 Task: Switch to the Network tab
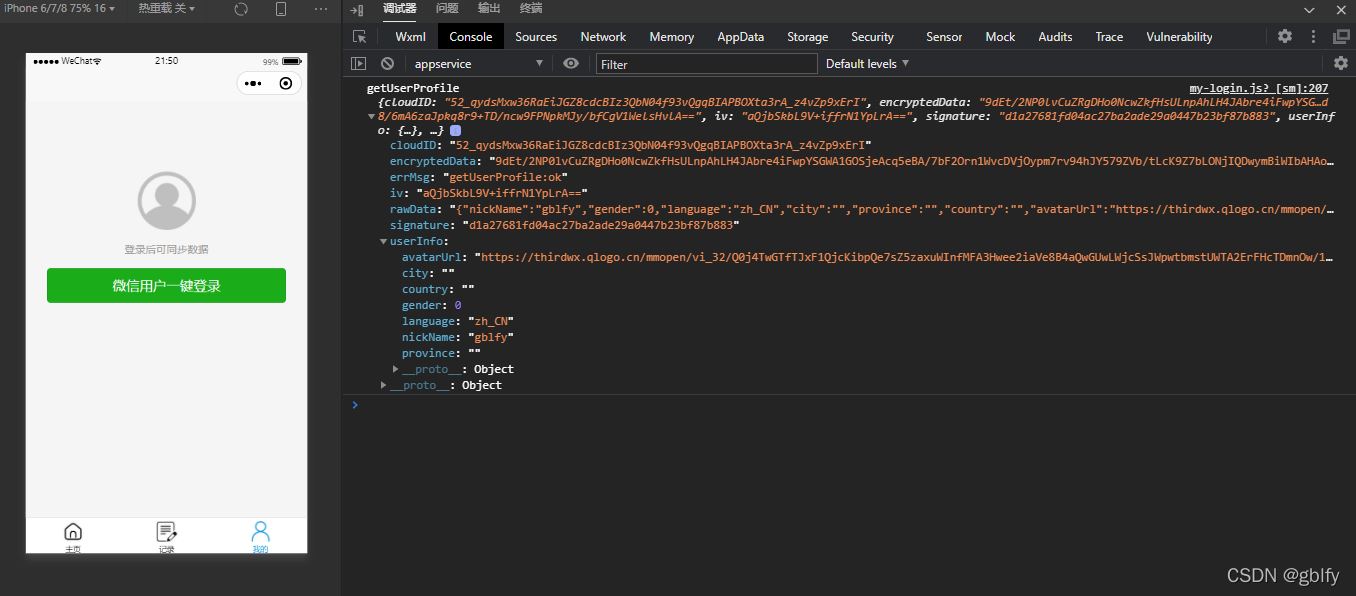(x=603, y=37)
